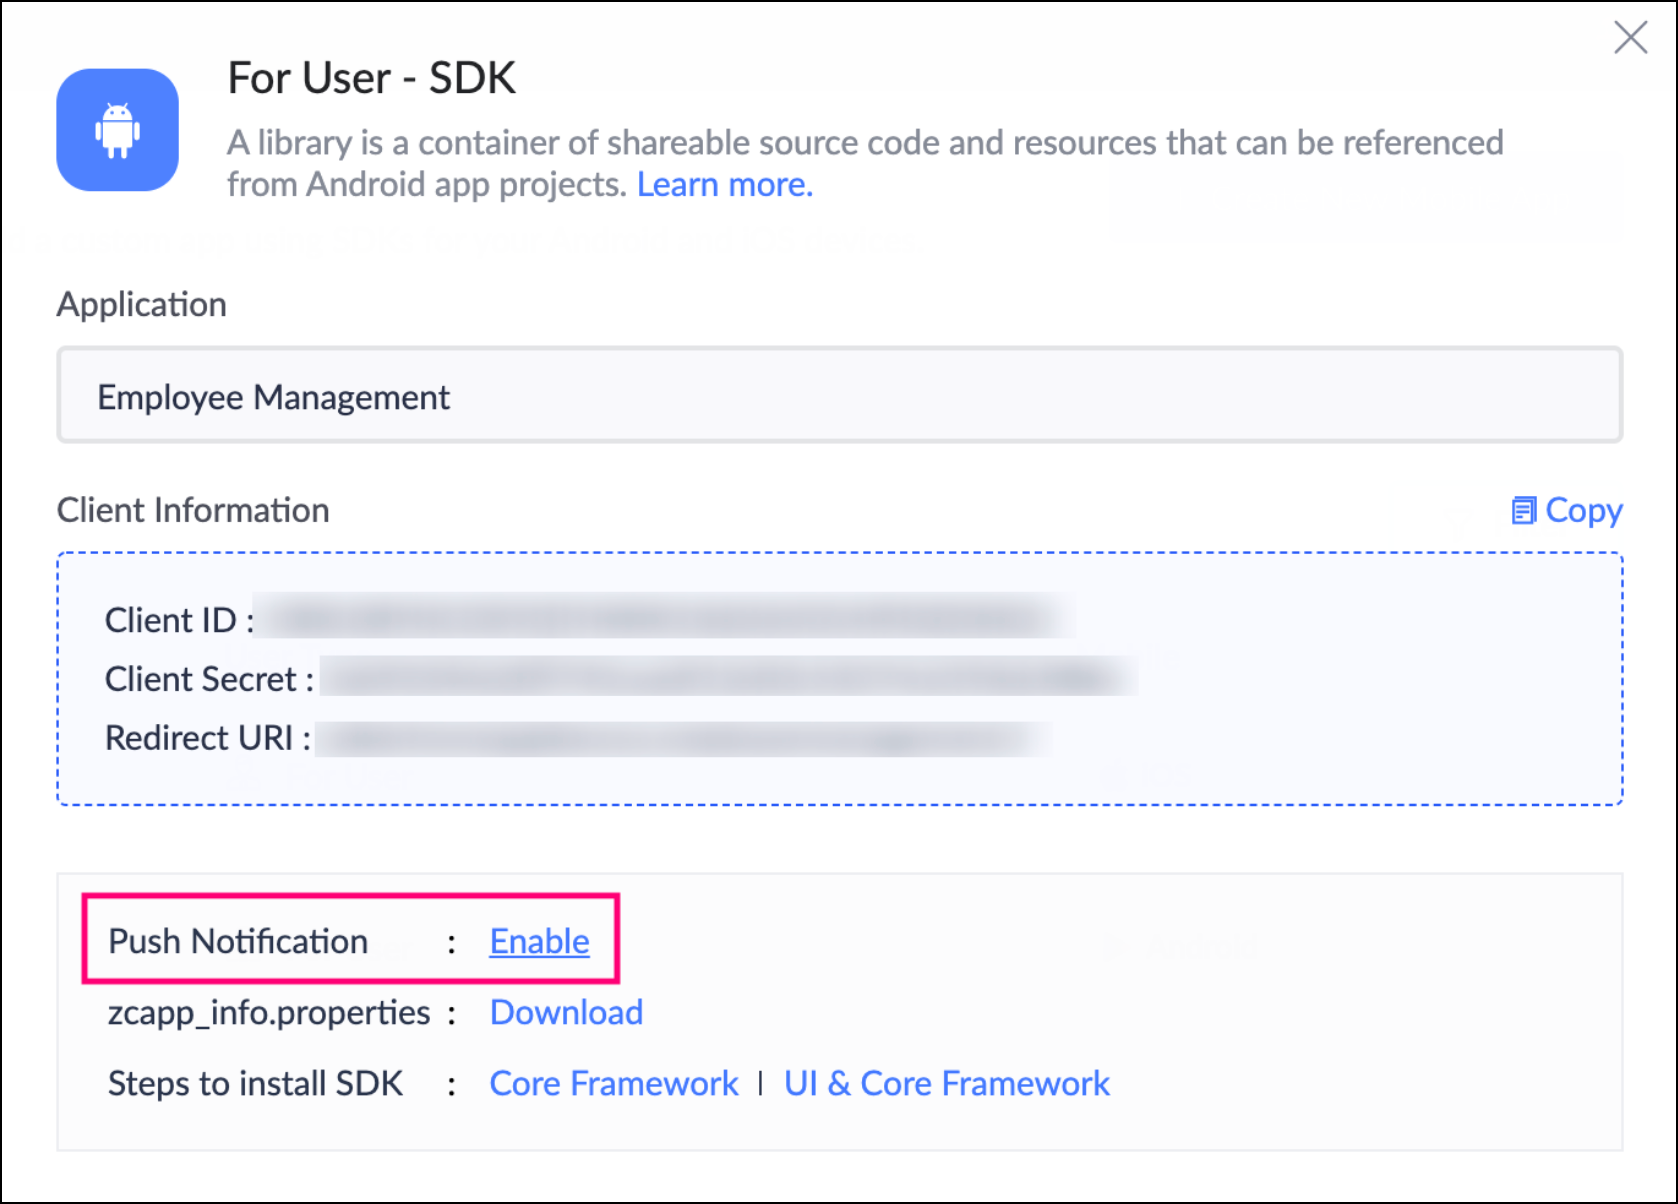Click the Client ID label
This screenshot has height=1204, width=1678.
[170, 620]
